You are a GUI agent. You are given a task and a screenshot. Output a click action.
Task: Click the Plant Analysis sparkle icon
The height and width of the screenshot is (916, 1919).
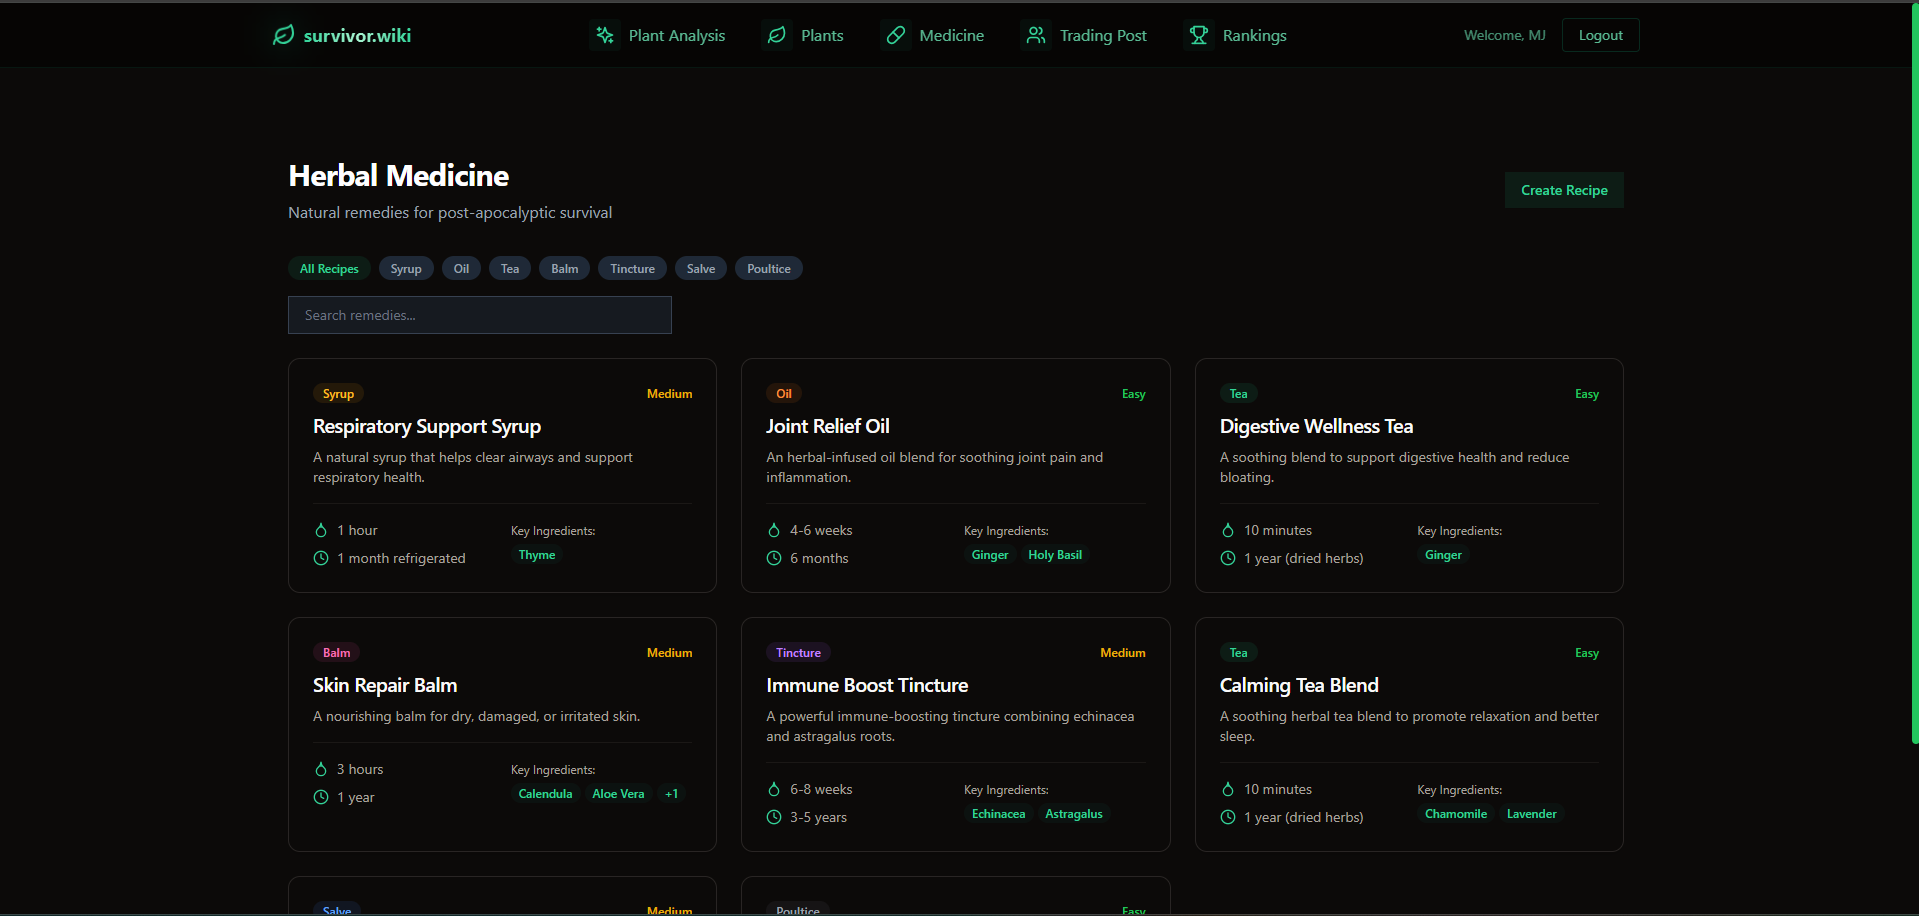[x=605, y=35]
